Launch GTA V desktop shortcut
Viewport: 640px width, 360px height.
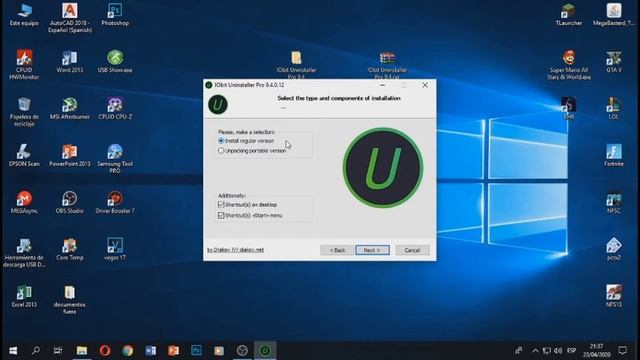pos(614,62)
